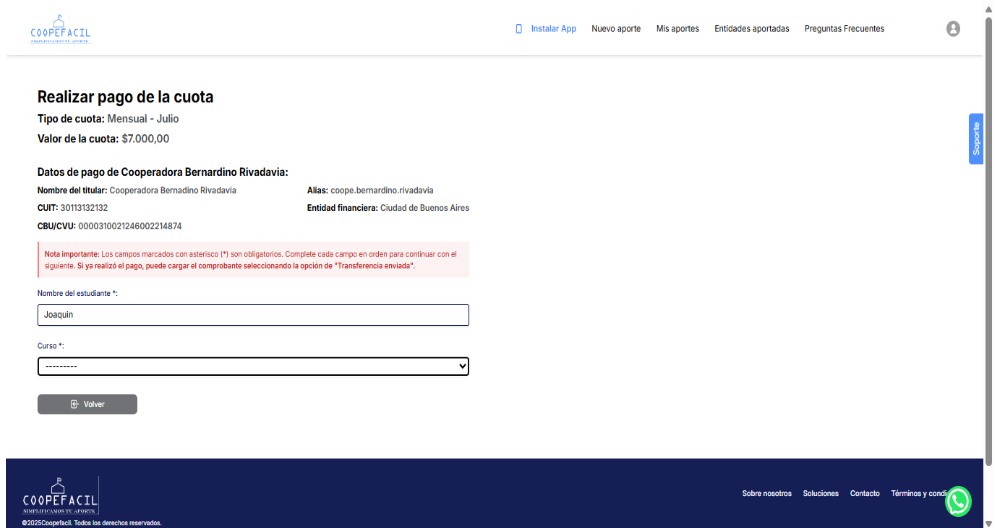This screenshot has height=528, width=995.
Task: Open WhatsApp chat floating icon
Action: coord(958,500)
